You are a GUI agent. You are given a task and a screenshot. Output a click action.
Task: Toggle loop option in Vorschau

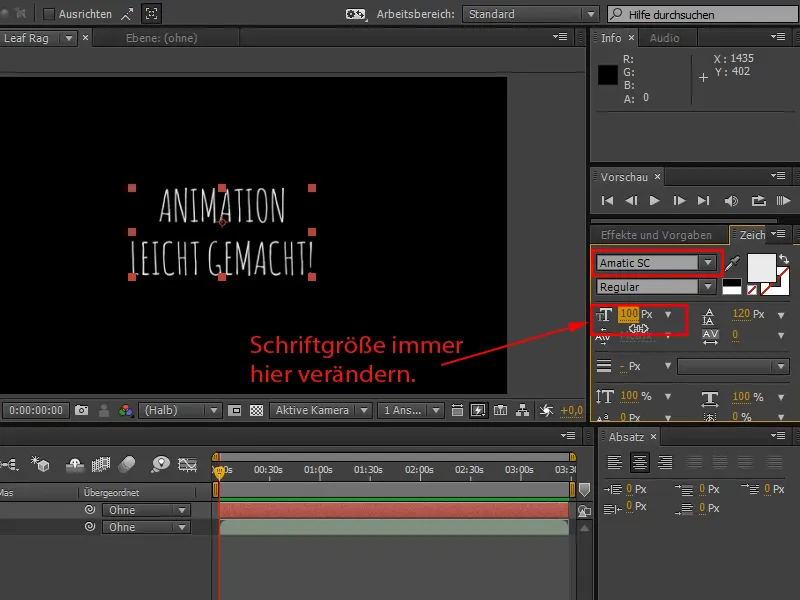pos(759,201)
